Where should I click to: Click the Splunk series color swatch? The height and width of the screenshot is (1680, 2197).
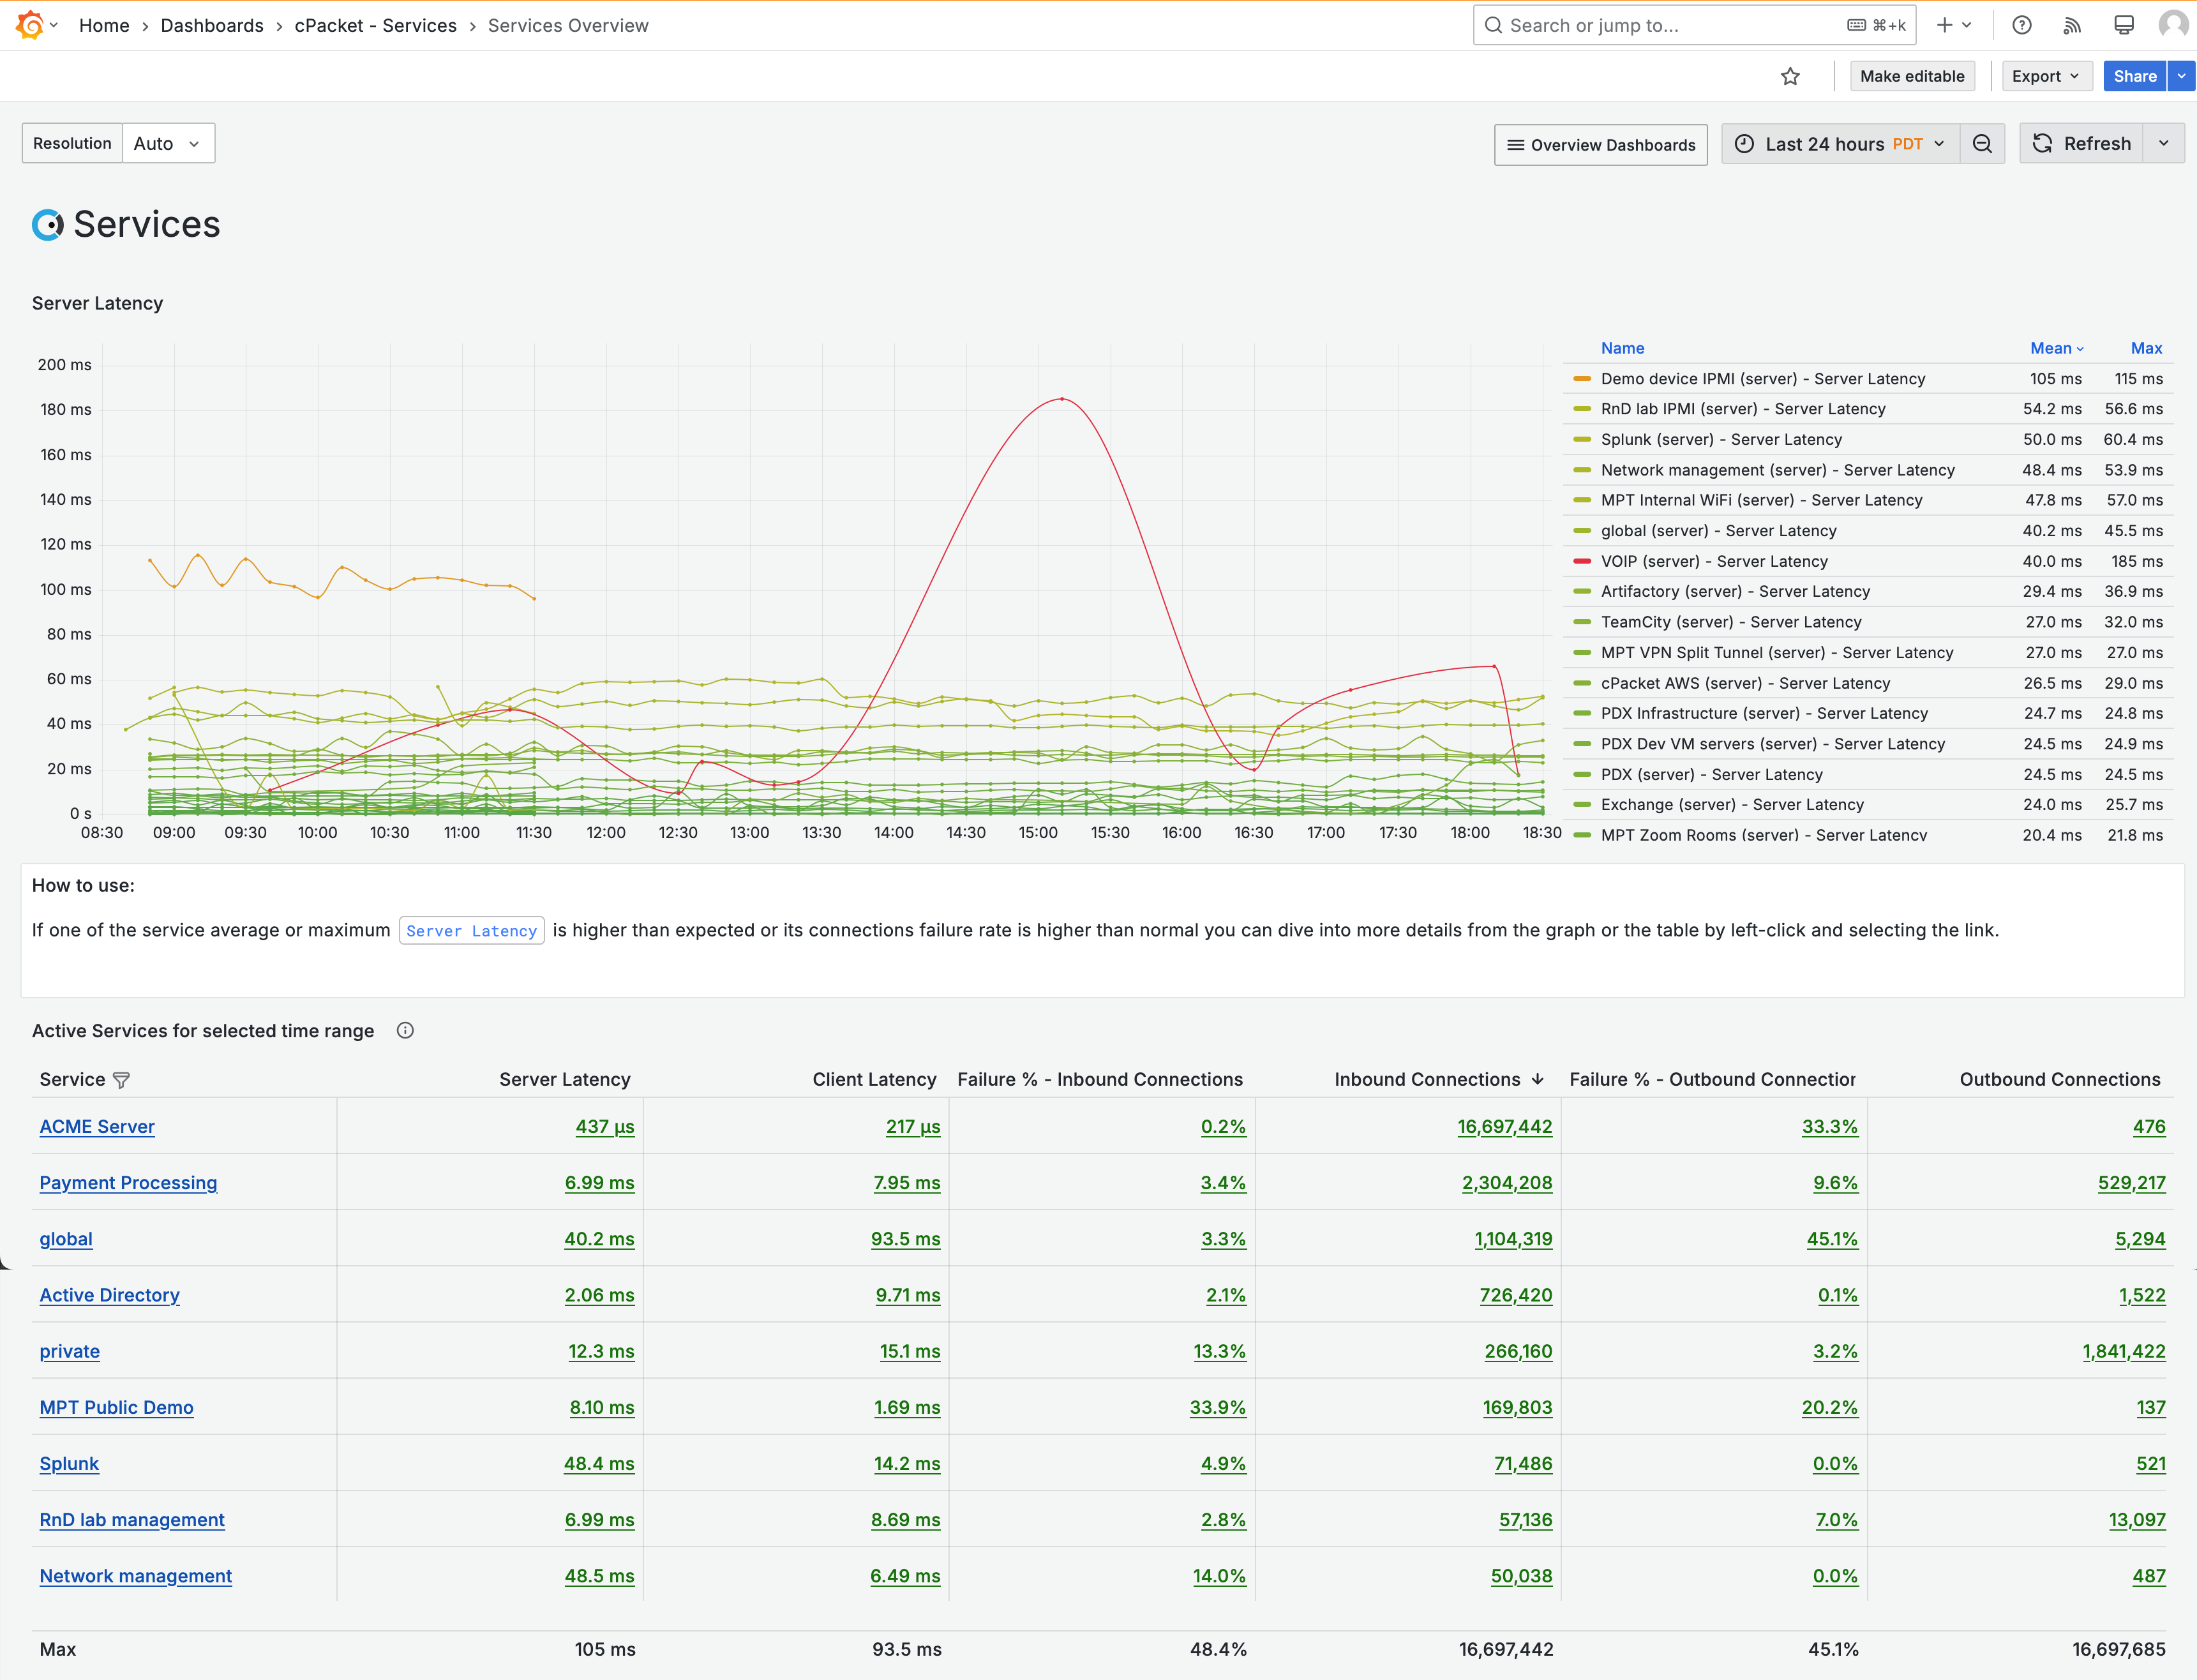1582,439
